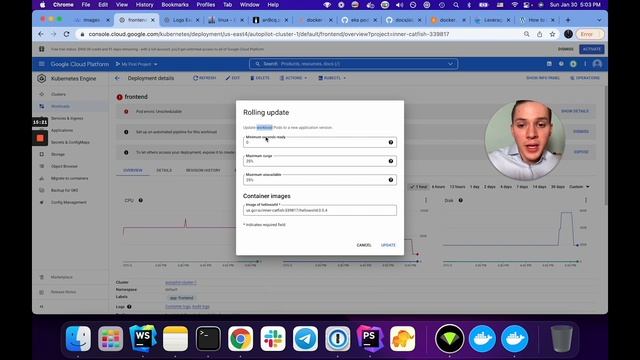Open the Google Cloud navigation hamburger menu
The image size is (640, 360).
[42, 64]
